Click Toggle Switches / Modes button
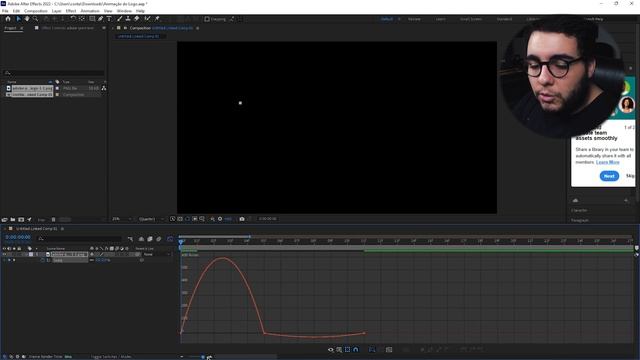This screenshot has width=640, height=360. tap(111, 357)
